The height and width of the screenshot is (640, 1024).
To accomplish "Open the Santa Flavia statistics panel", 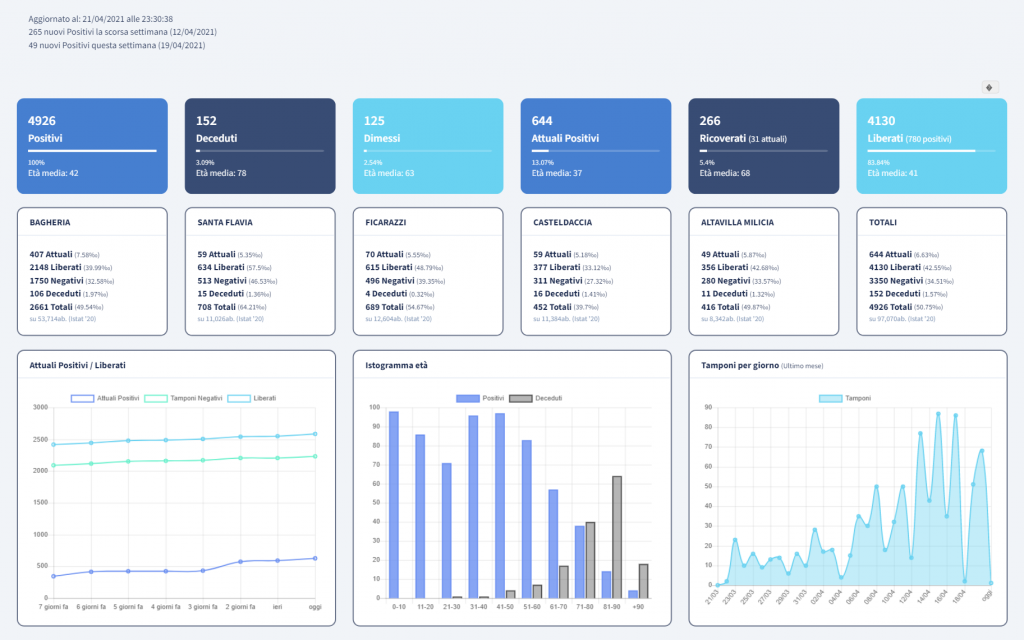I will click(x=260, y=270).
